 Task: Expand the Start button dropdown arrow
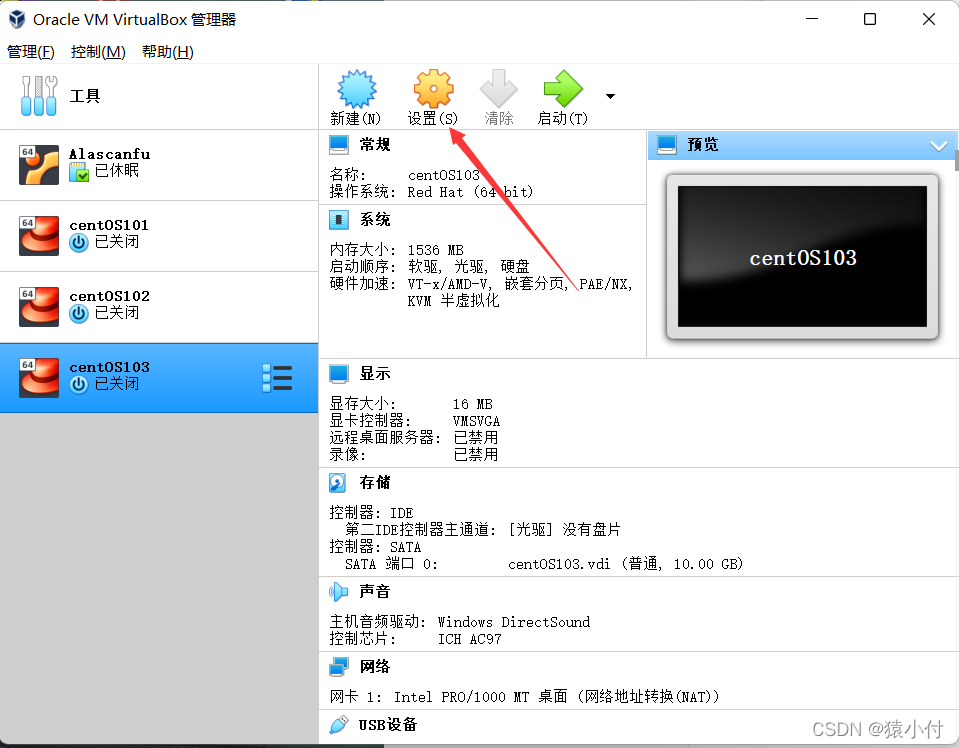610,96
